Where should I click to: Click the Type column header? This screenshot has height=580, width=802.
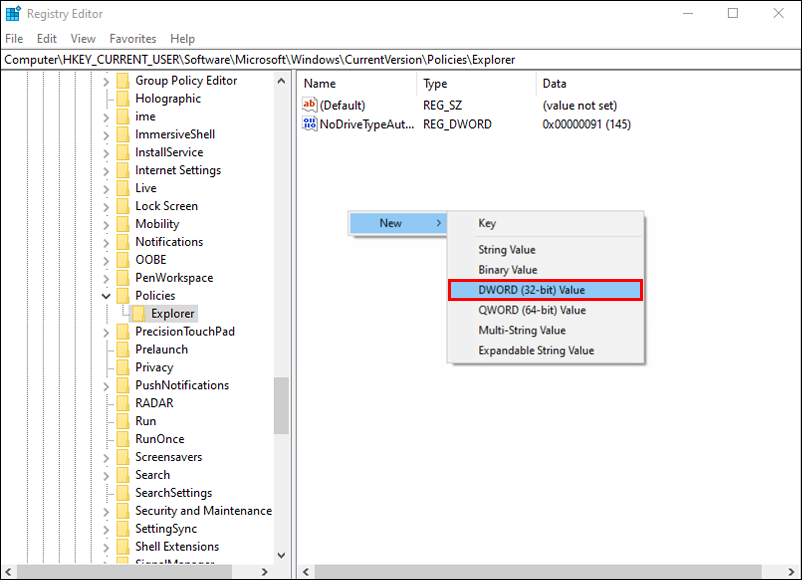coord(477,83)
